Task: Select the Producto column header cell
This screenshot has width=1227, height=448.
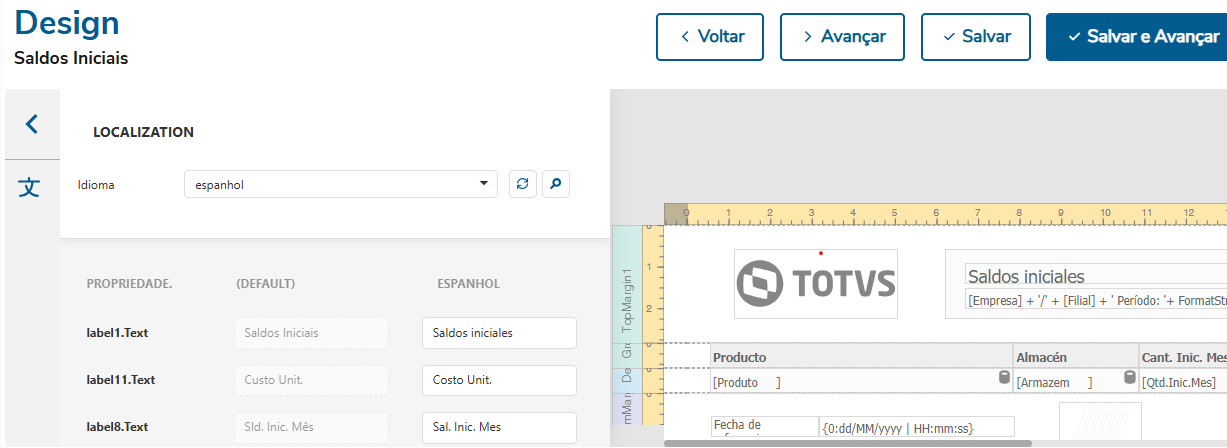Action: point(860,357)
